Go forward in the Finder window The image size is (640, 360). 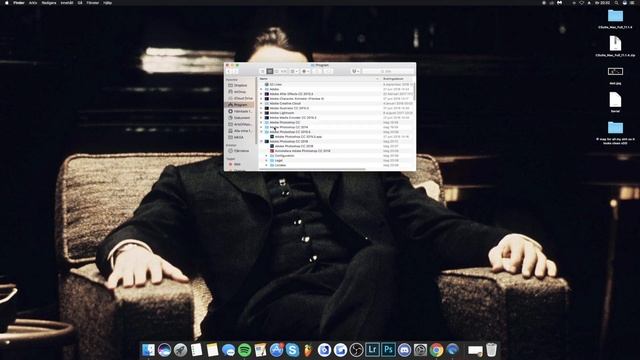(236, 71)
